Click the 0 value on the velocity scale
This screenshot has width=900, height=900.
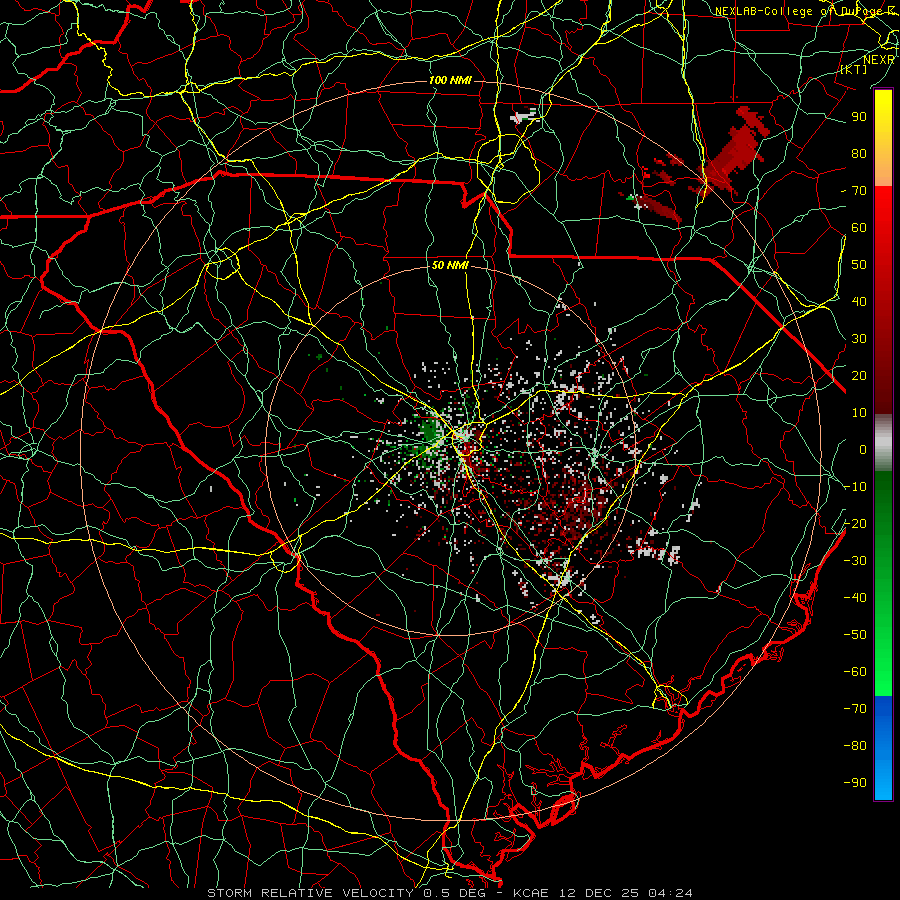pos(863,449)
